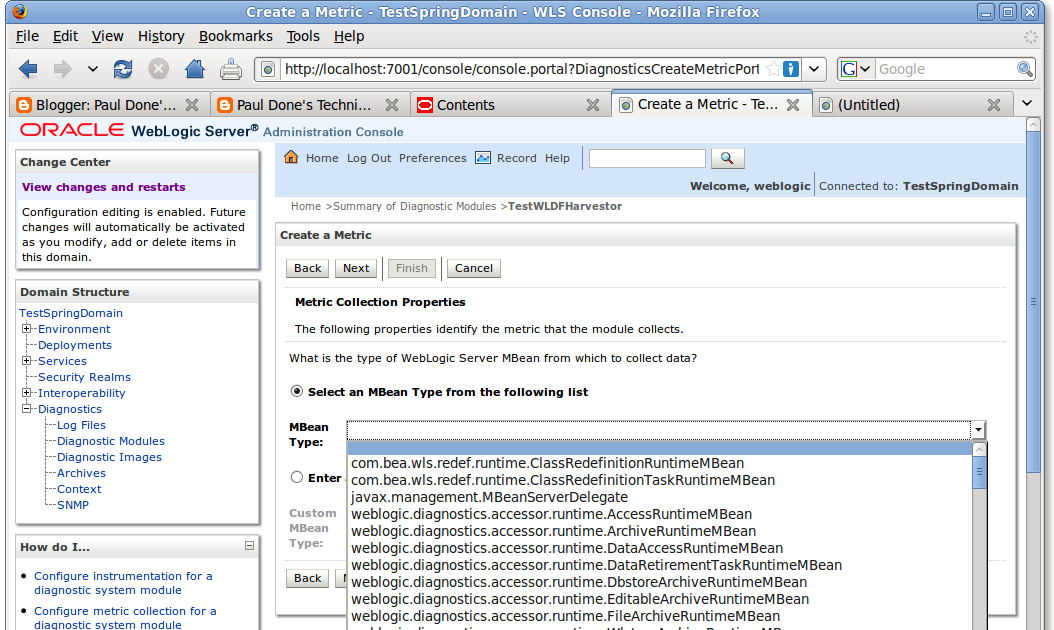
Task: Open the browser home page icon
Action: click(194, 68)
